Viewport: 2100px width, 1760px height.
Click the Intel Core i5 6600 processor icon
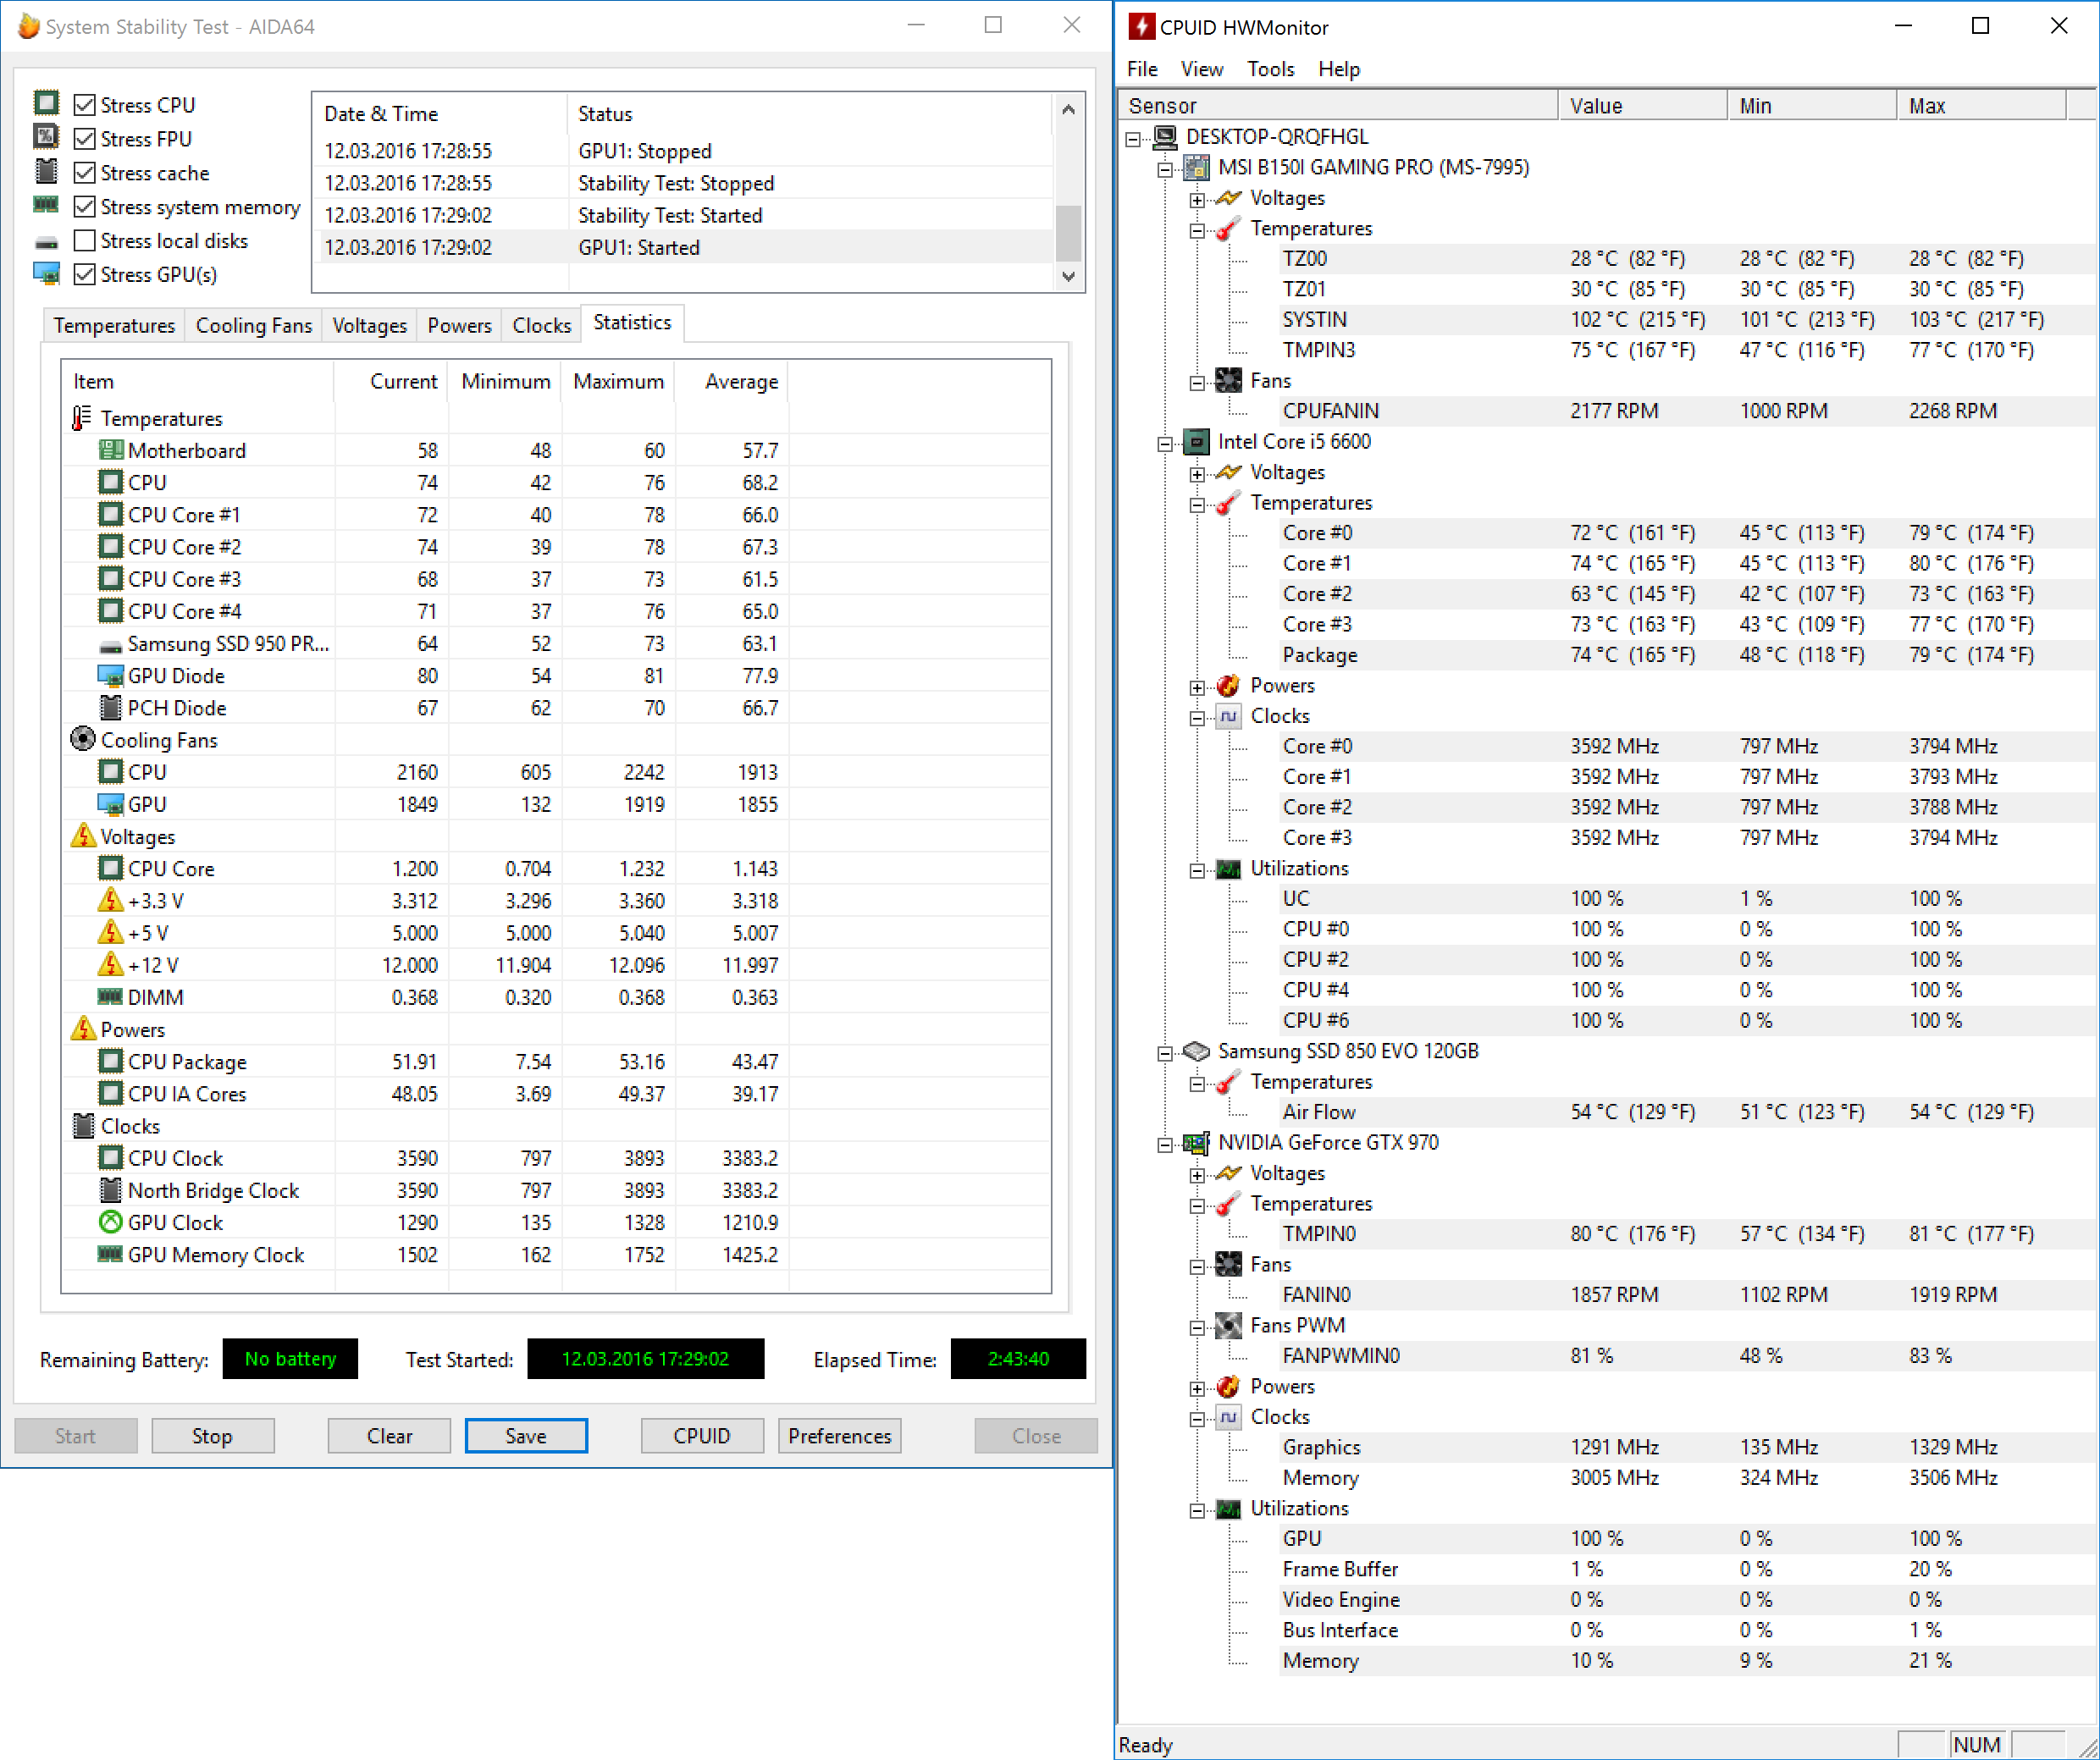tap(1197, 441)
